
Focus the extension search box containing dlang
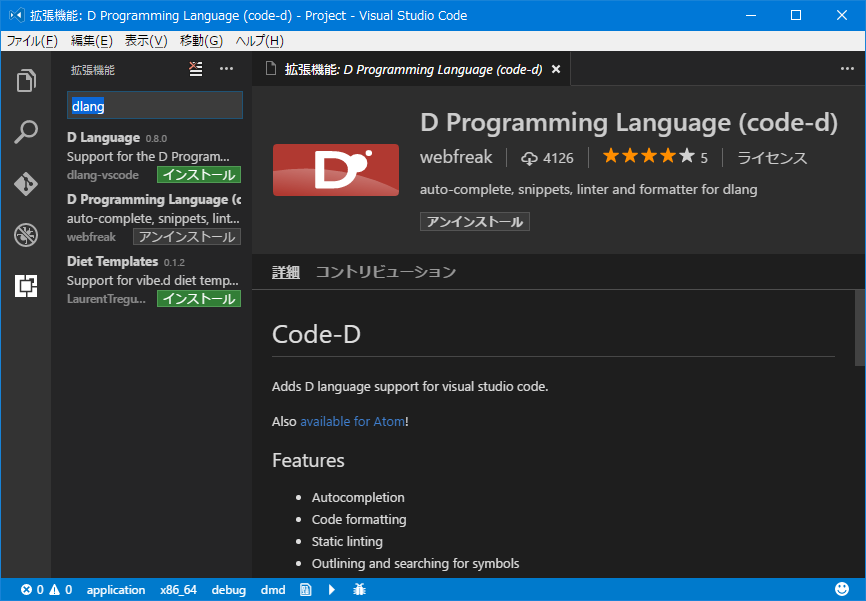[x=155, y=105]
